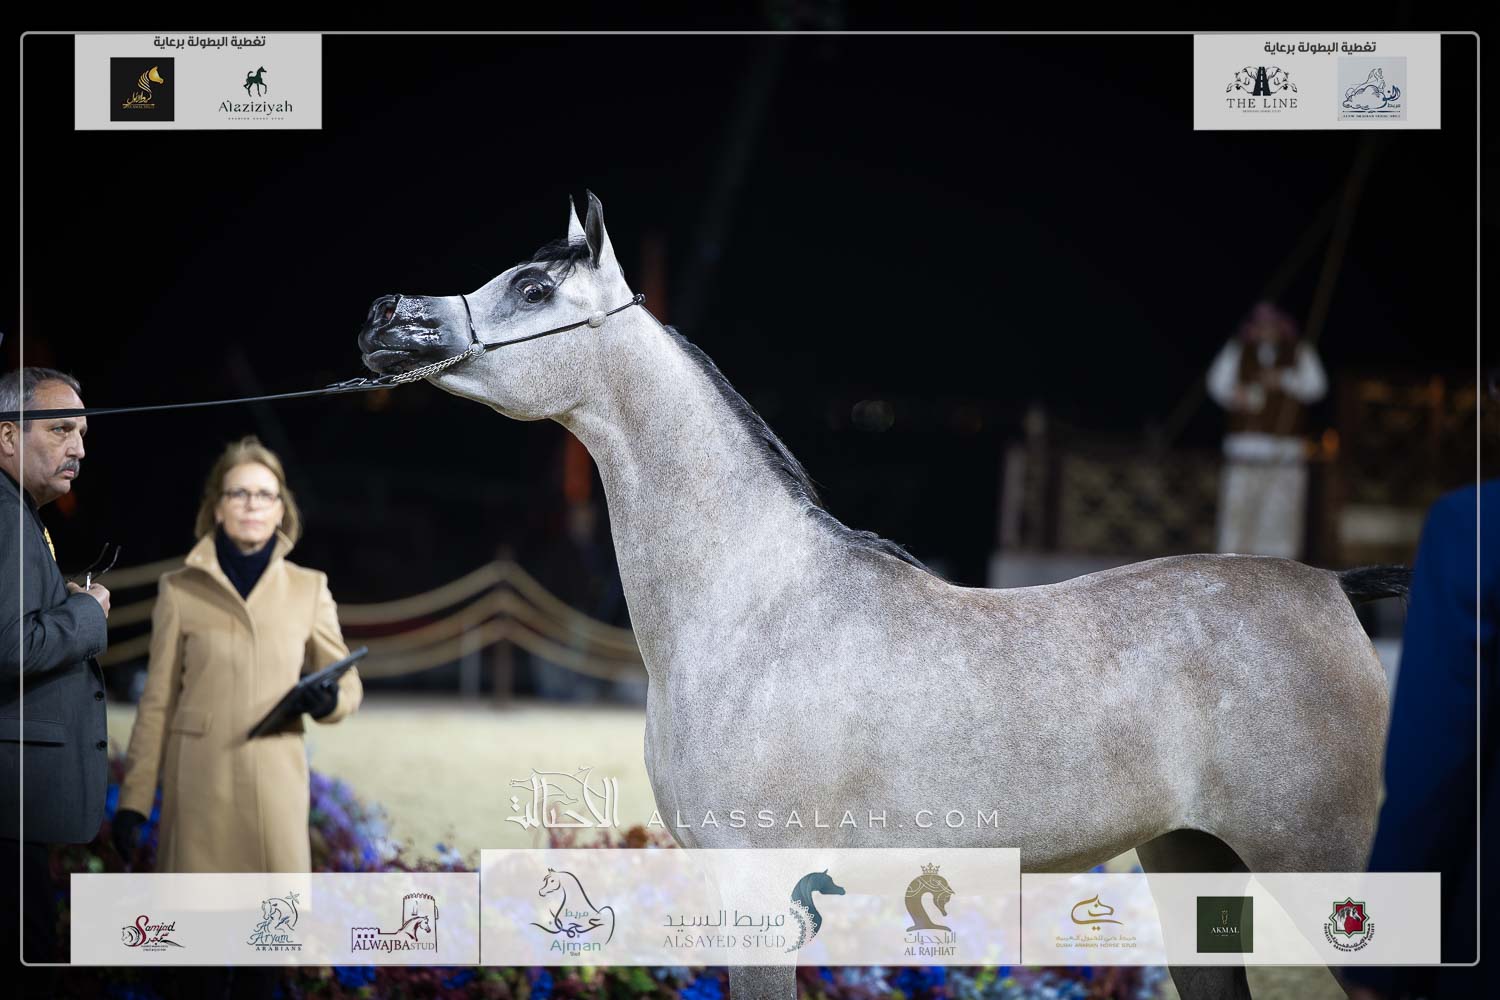Click the blue cloud horse sponsor logo

click(1372, 89)
